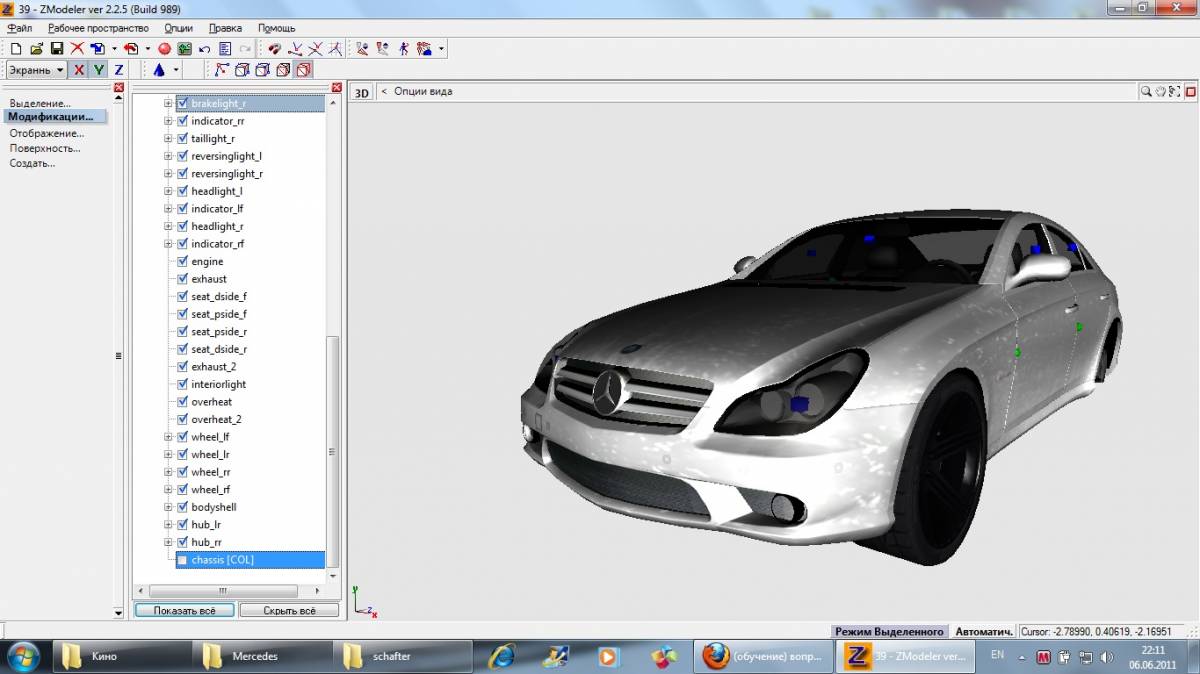
Task: Open the Помощь menu
Action: (277, 28)
